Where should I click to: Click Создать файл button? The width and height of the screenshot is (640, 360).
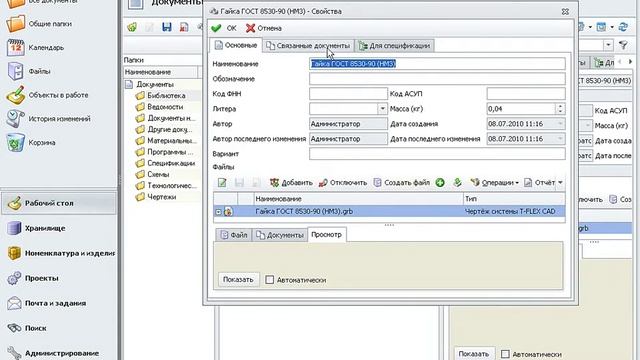tap(402, 182)
